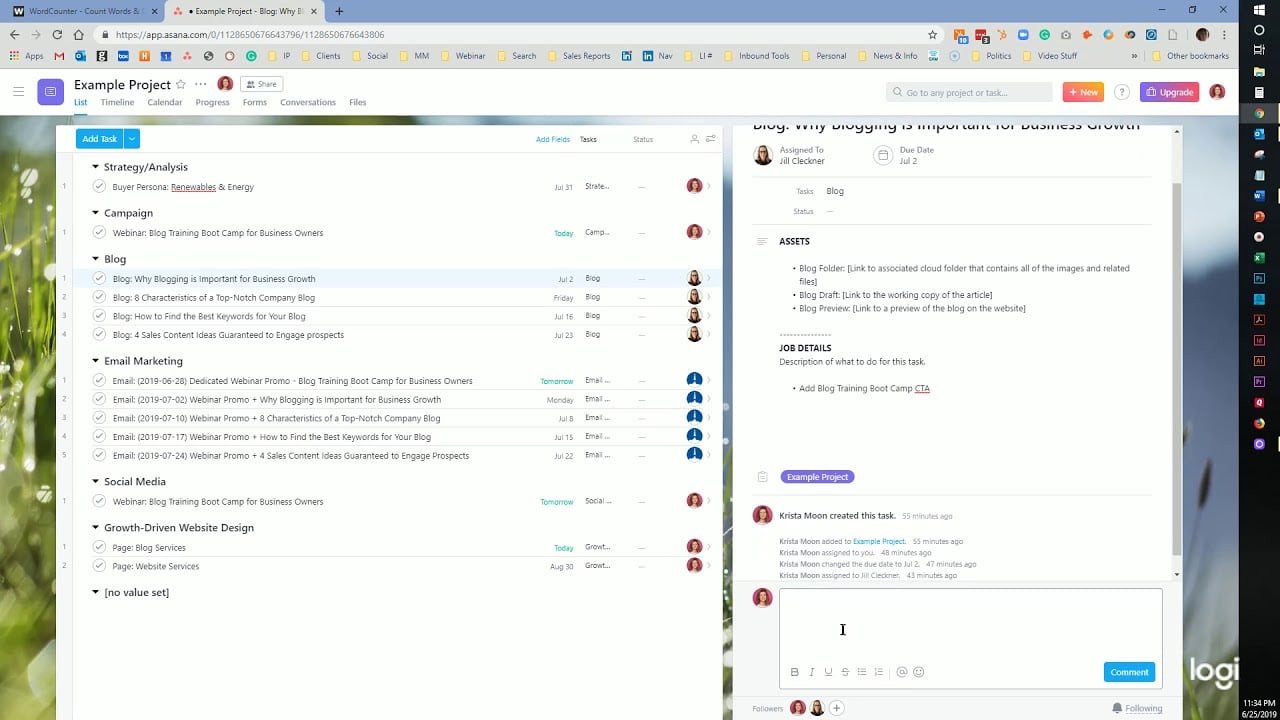Open the hamburger sidebar menu icon

tap(18, 92)
